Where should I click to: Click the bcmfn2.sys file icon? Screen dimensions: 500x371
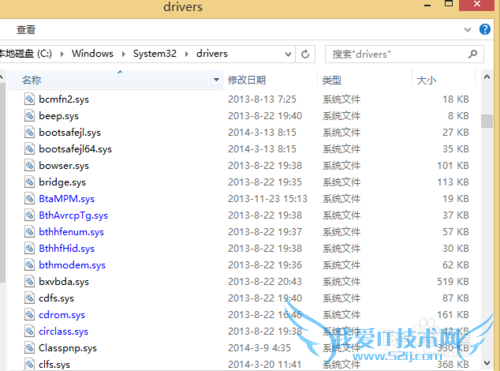pyautogui.click(x=29, y=99)
